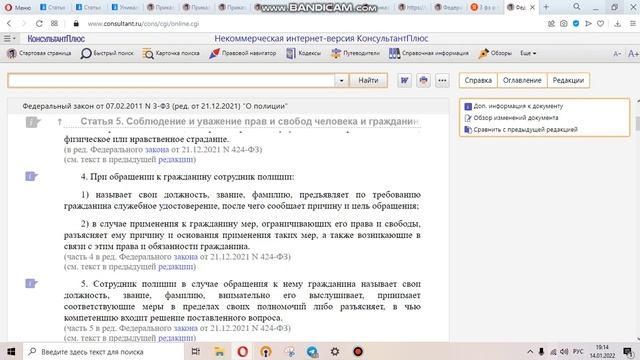
Task: Switch to the Справка tab
Action: click(478, 80)
